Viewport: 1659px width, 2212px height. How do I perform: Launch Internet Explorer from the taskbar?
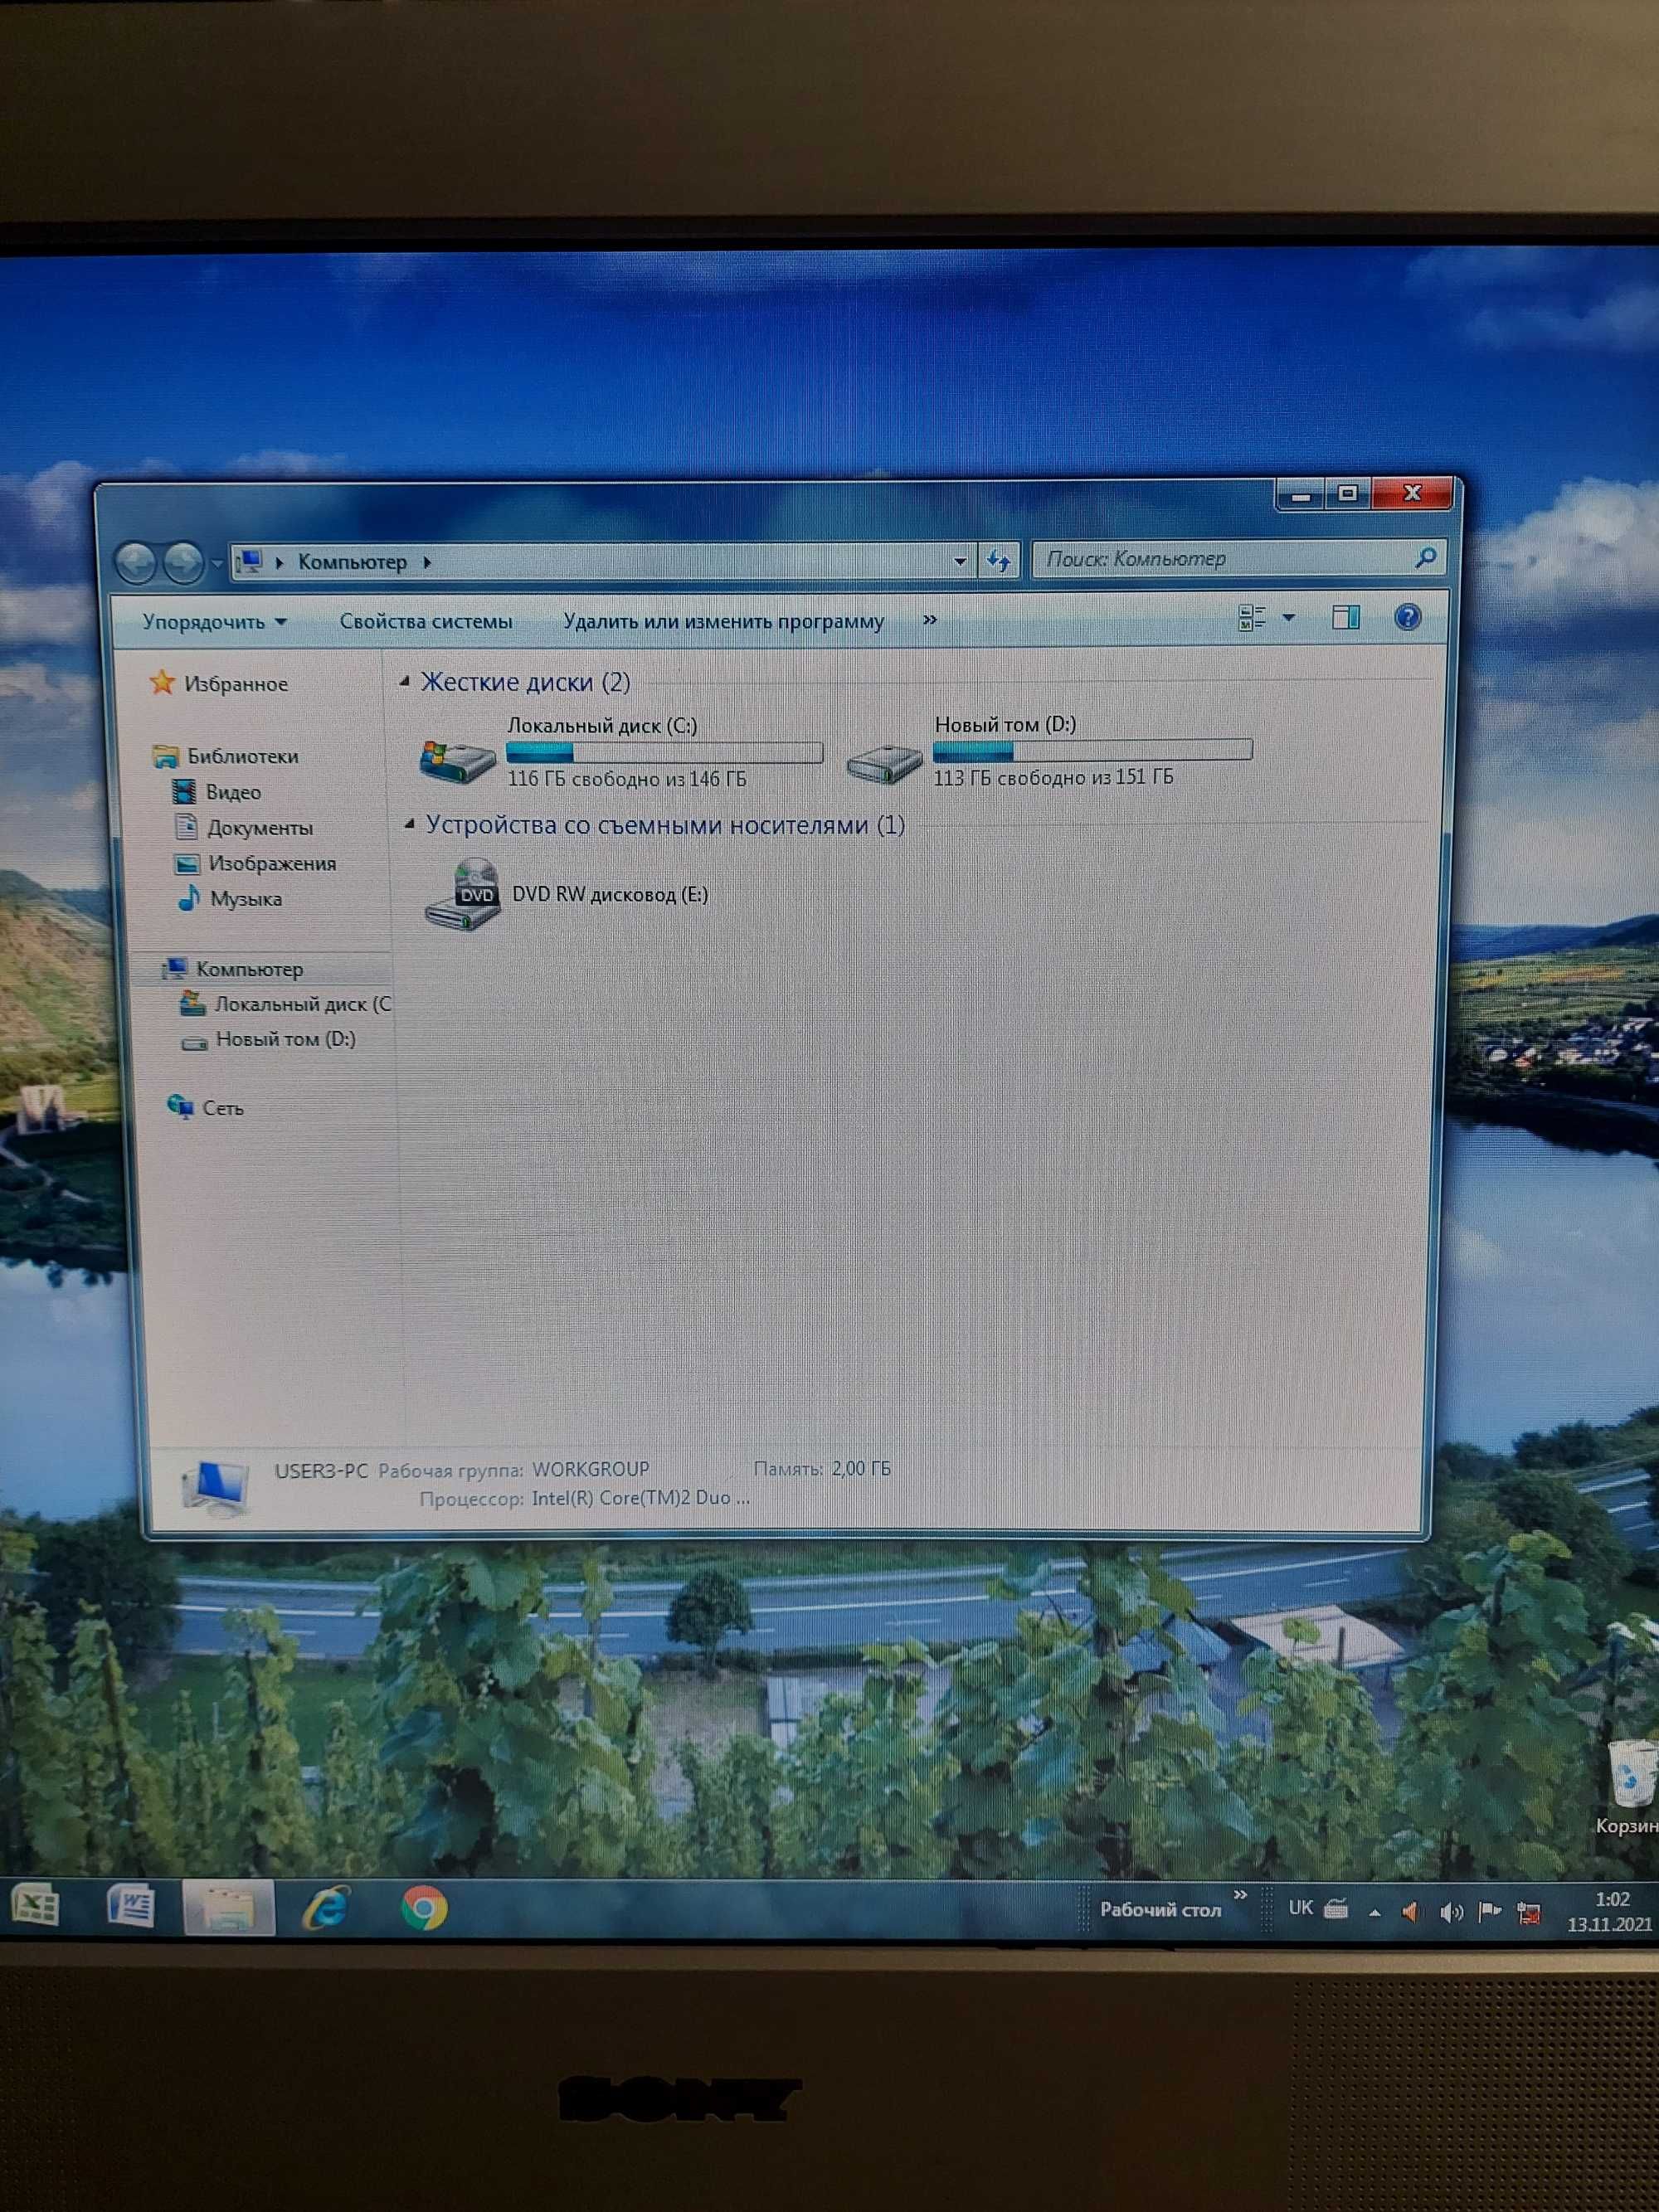(326, 1908)
